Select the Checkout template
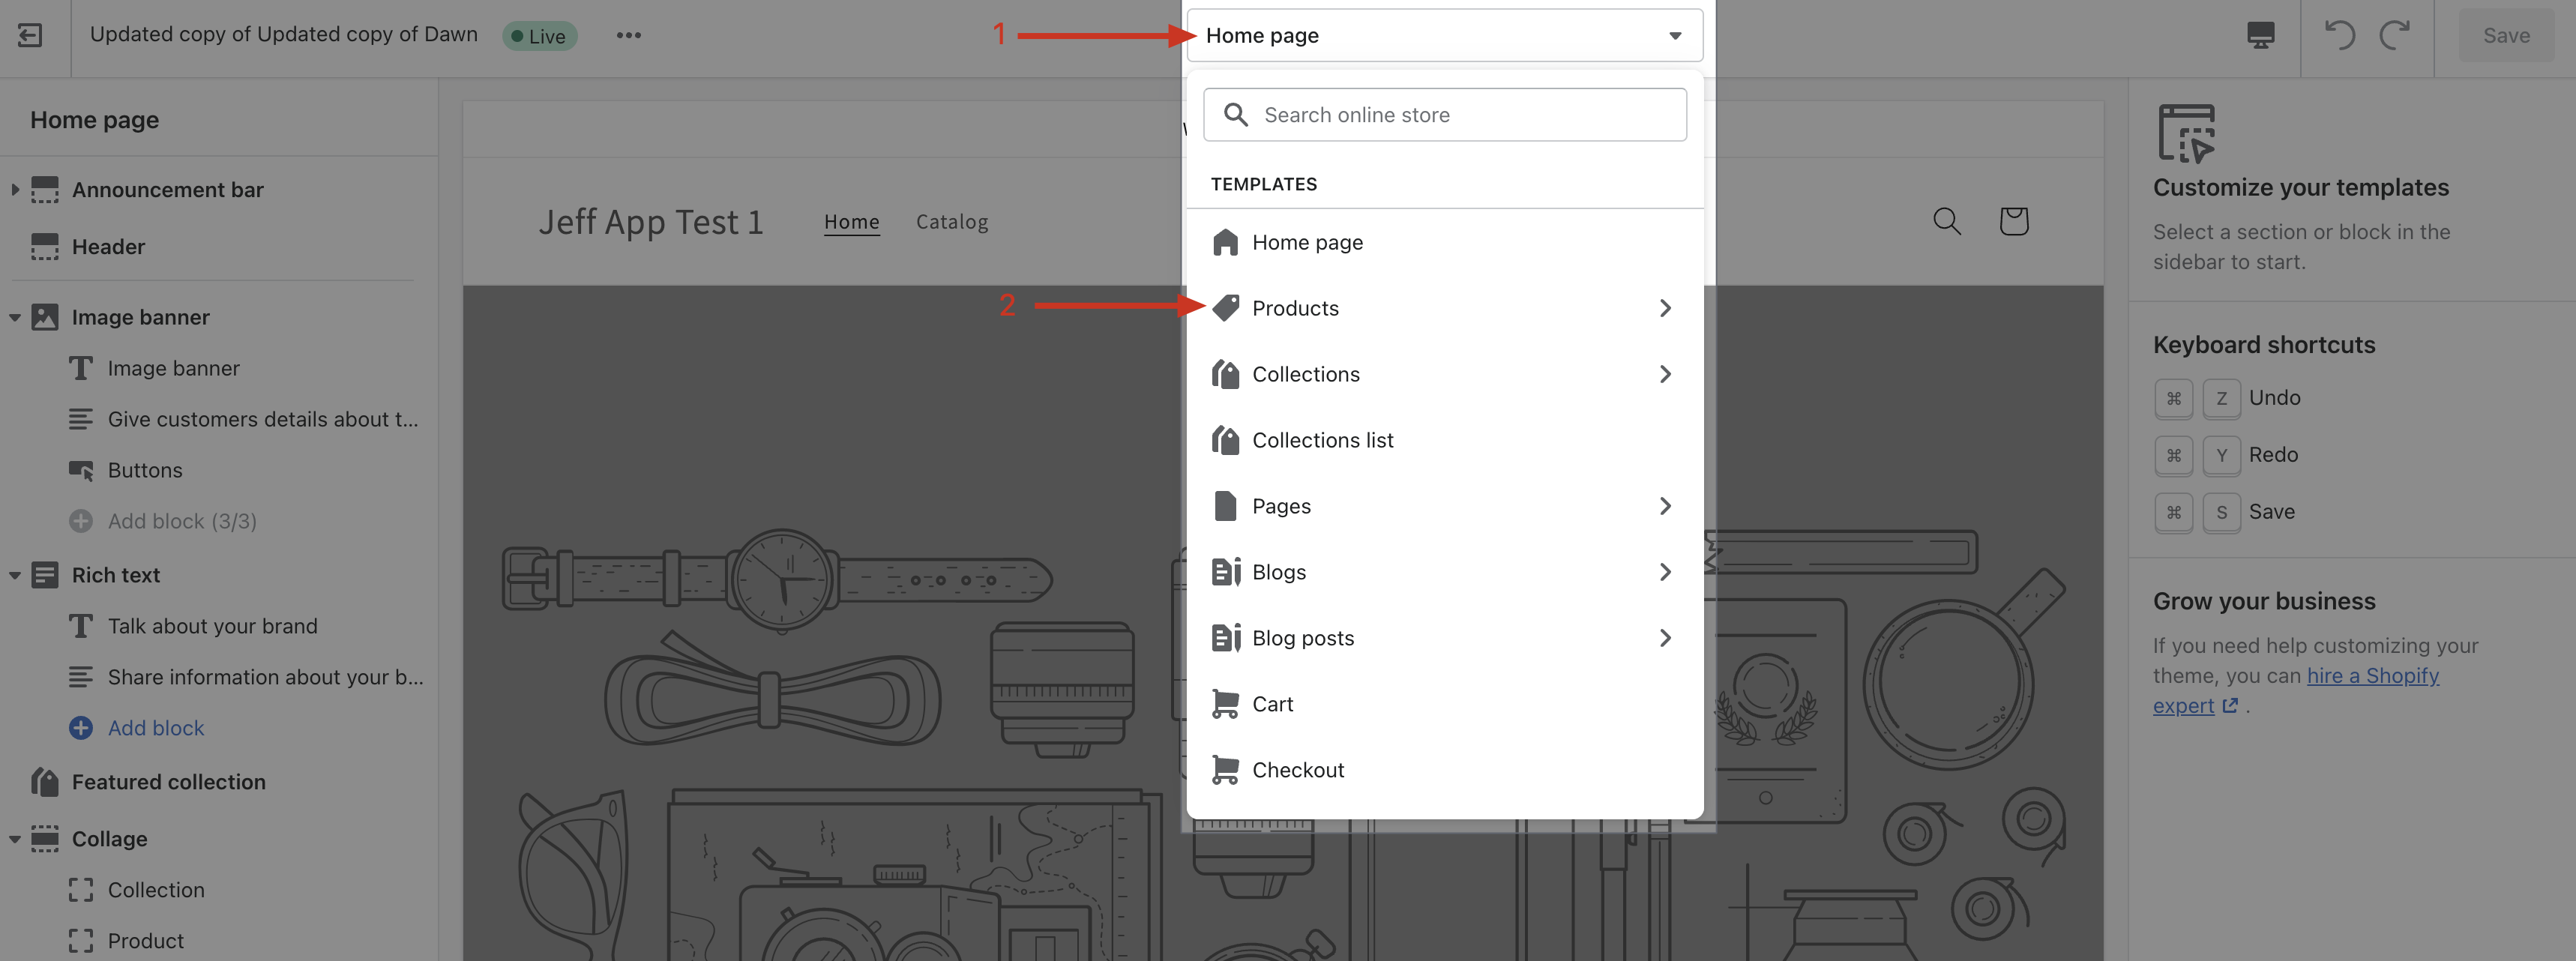The height and width of the screenshot is (961, 2576). coord(1444,770)
